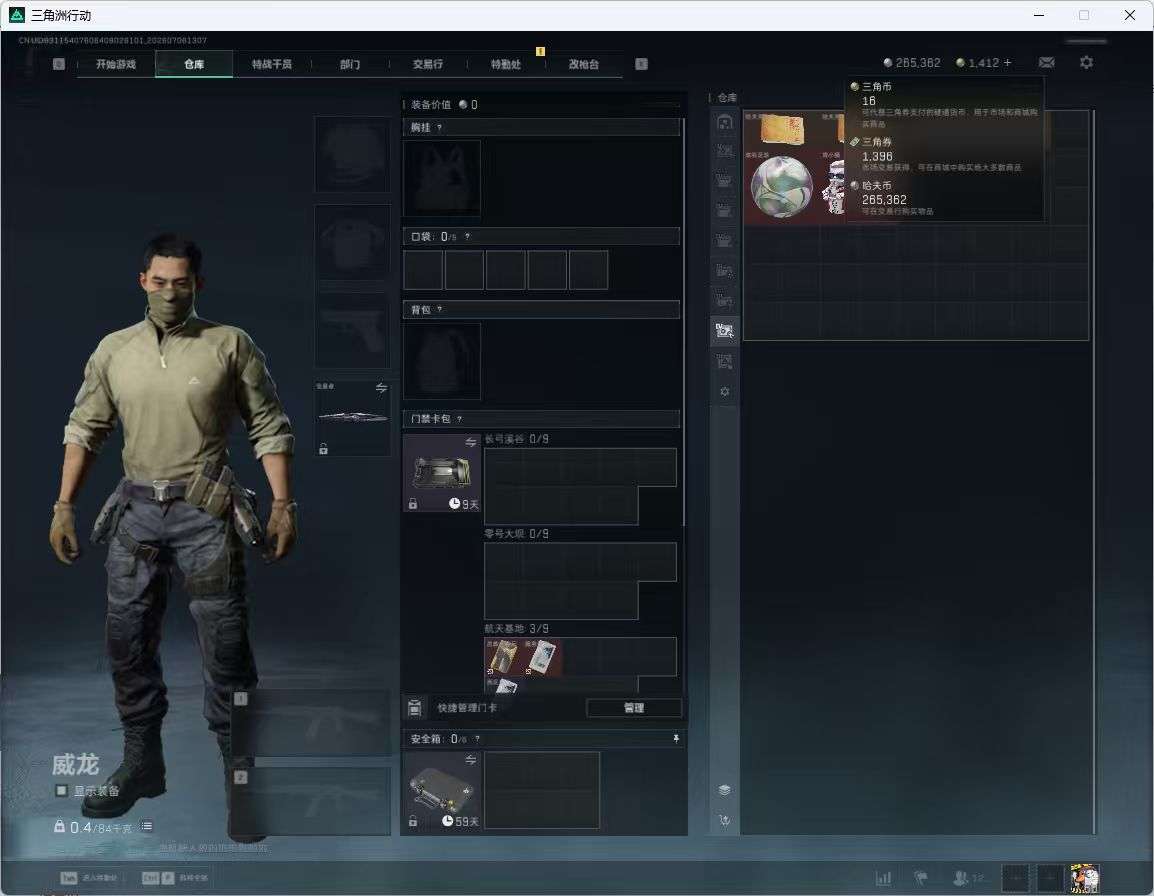The width and height of the screenshot is (1154, 896).
Task: Click the marble ball item in warehouse
Action: tap(781, 187)
